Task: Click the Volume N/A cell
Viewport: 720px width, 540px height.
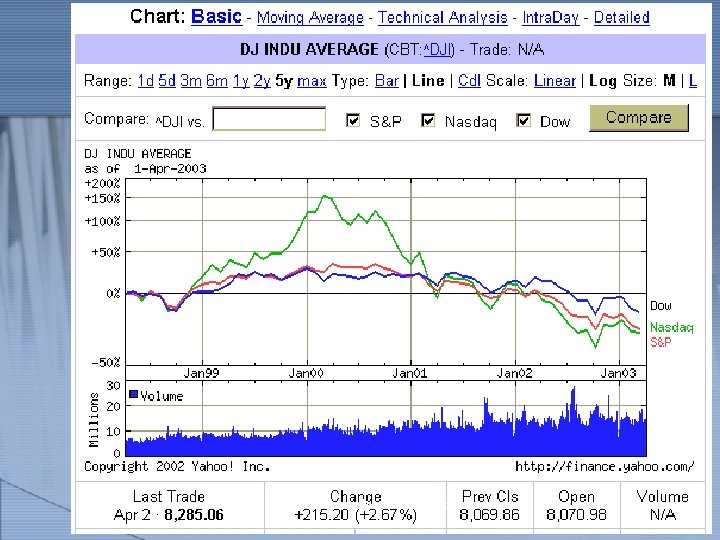Action: pos(663,515)
